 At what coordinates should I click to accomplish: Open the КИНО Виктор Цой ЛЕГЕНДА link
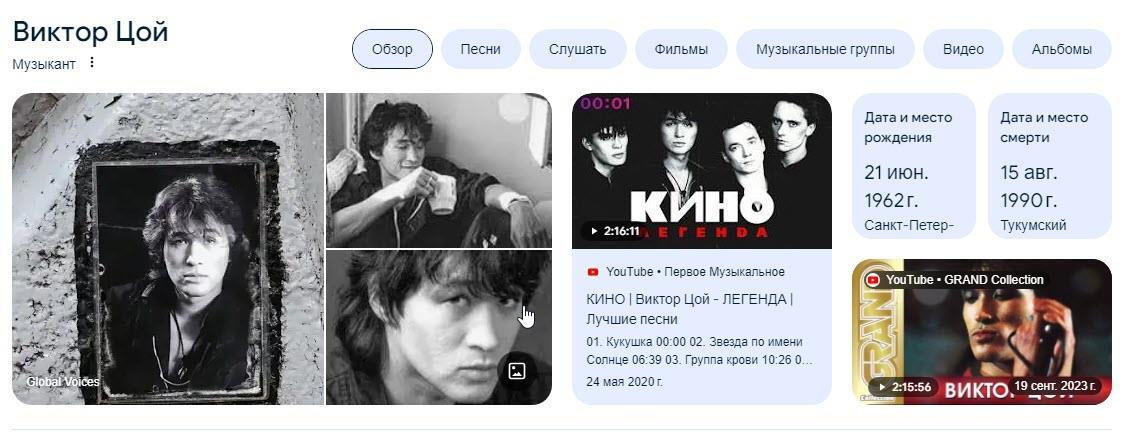pos(689,309)
